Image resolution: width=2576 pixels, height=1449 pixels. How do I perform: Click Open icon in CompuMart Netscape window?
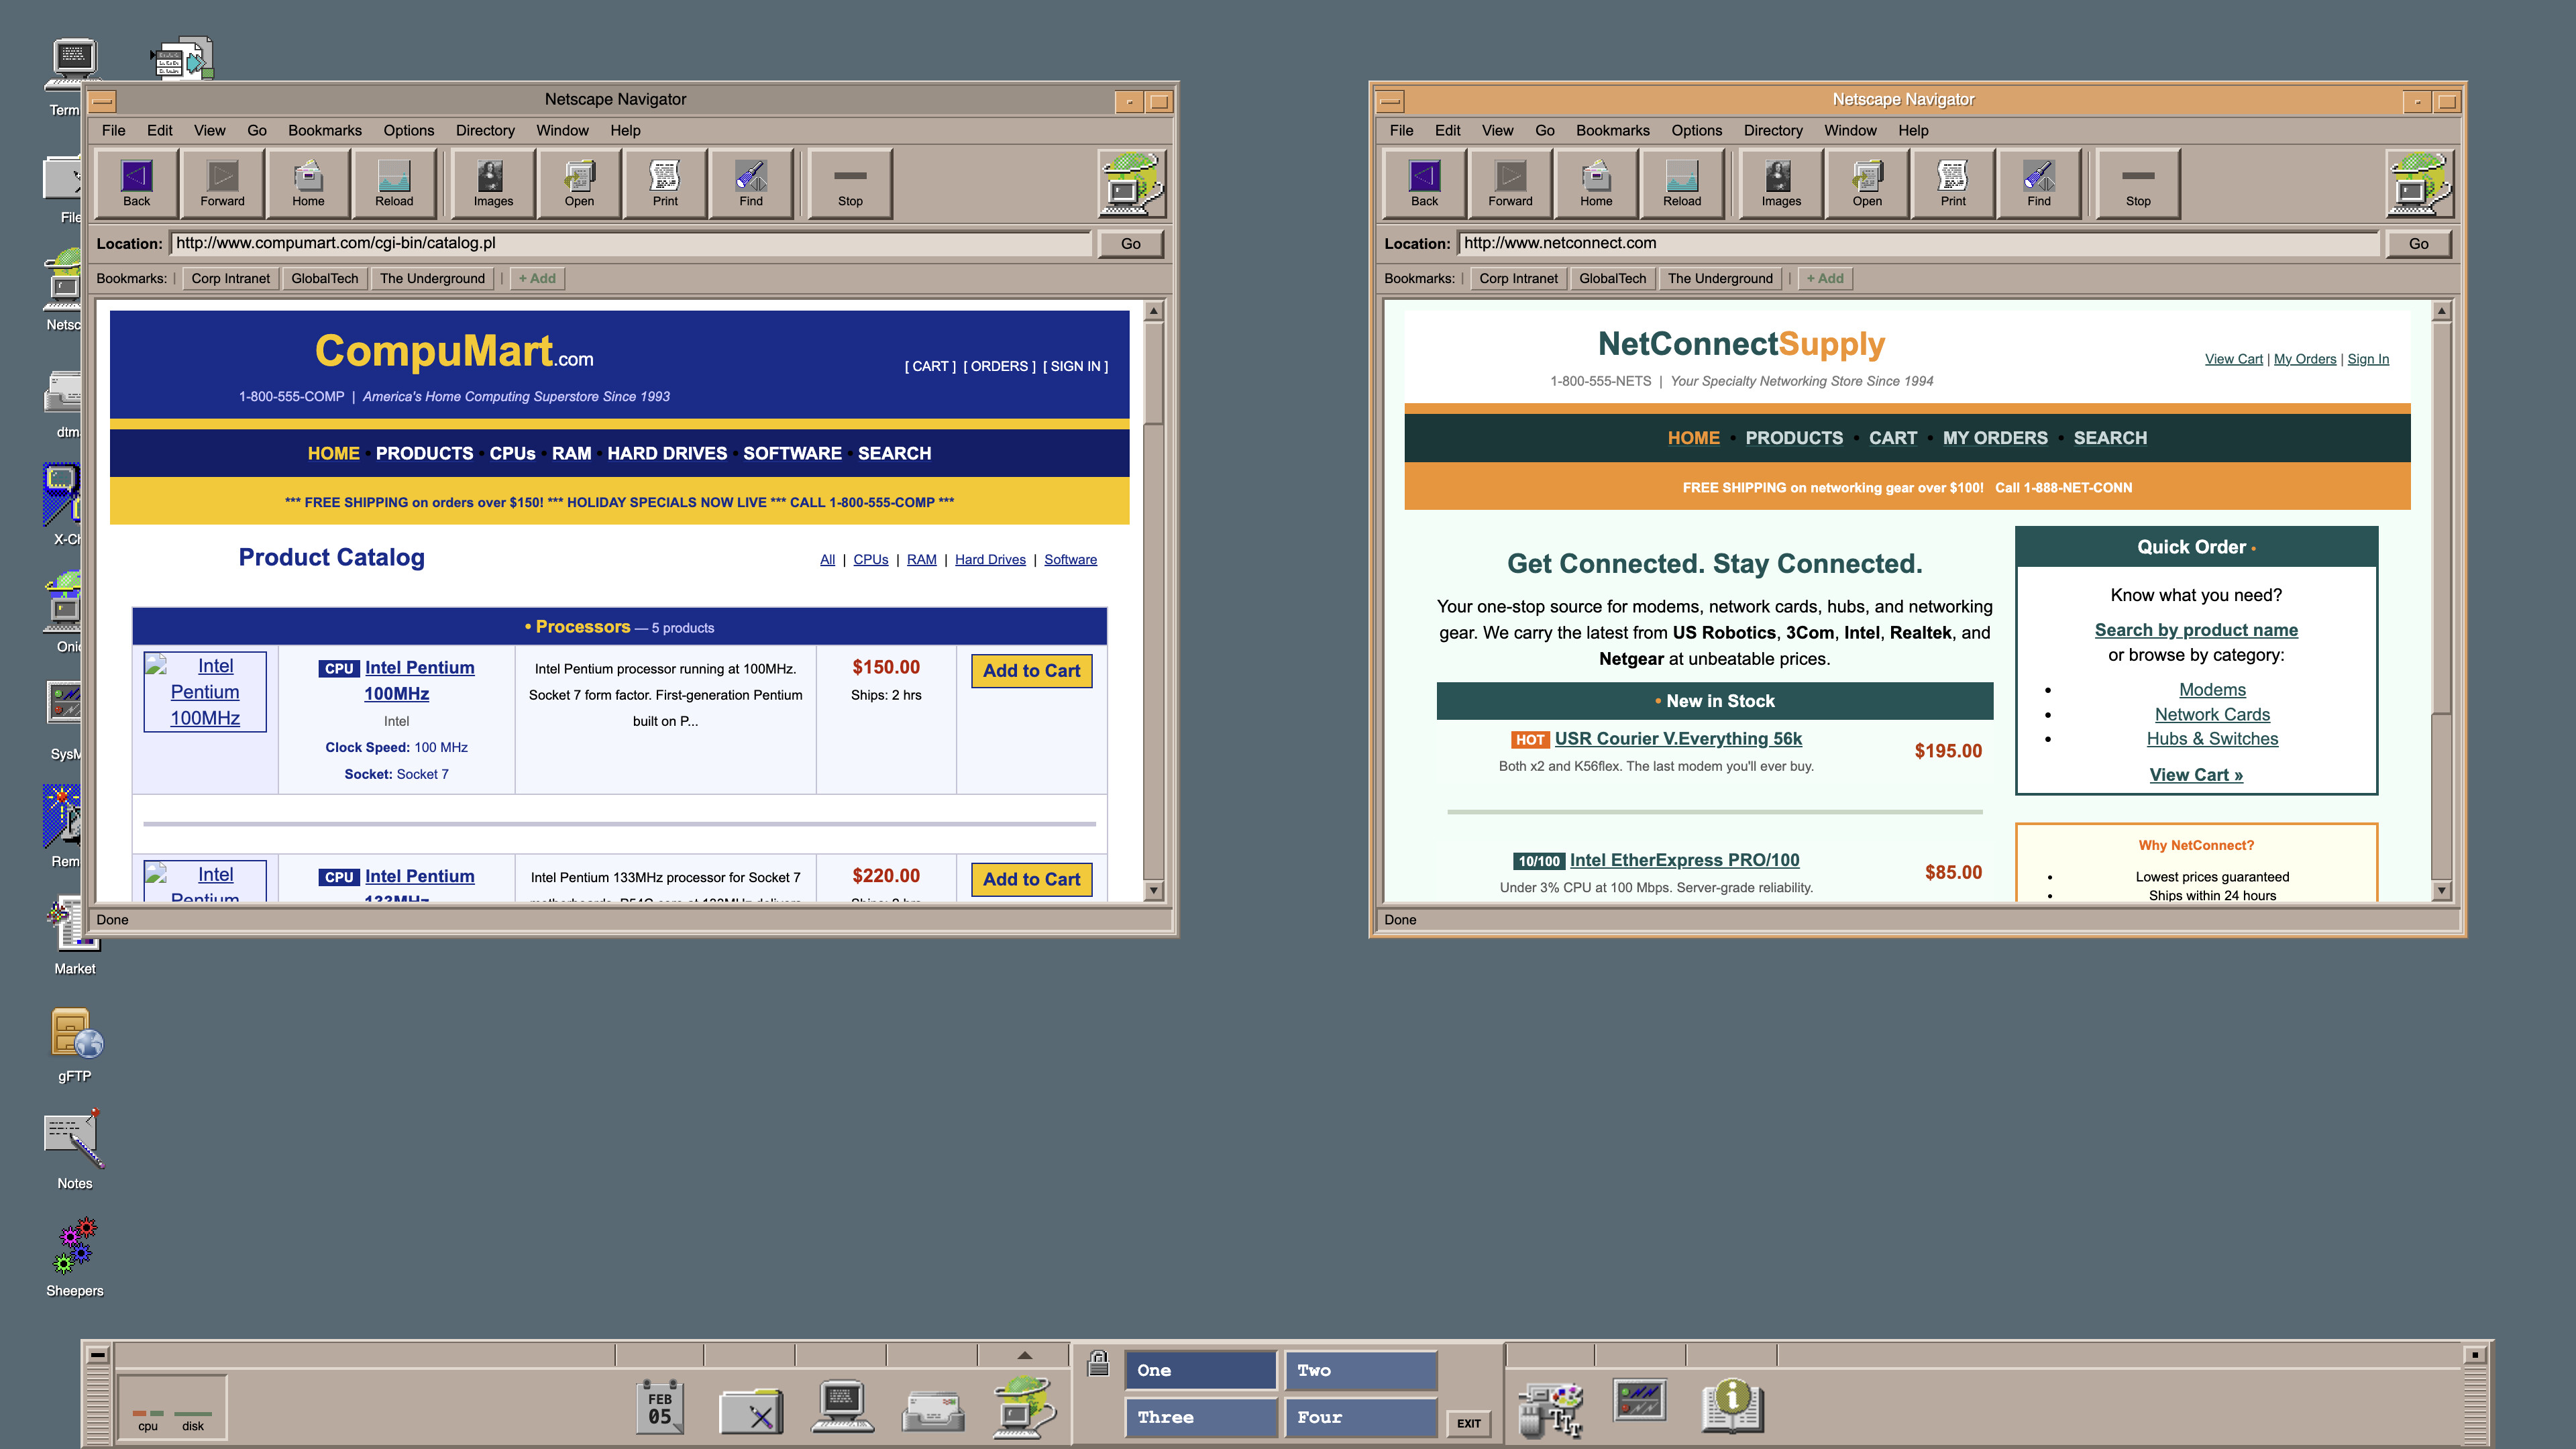pos(579,184)
